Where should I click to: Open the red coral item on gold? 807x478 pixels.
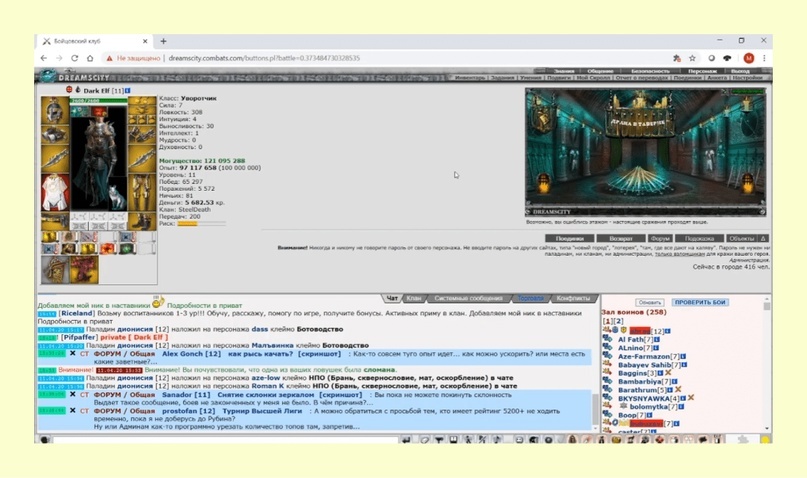pyautogui.click(x=84, y=269)
